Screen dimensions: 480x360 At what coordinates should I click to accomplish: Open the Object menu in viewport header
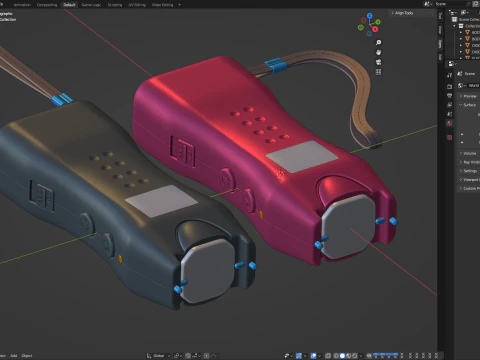[27, 356]
